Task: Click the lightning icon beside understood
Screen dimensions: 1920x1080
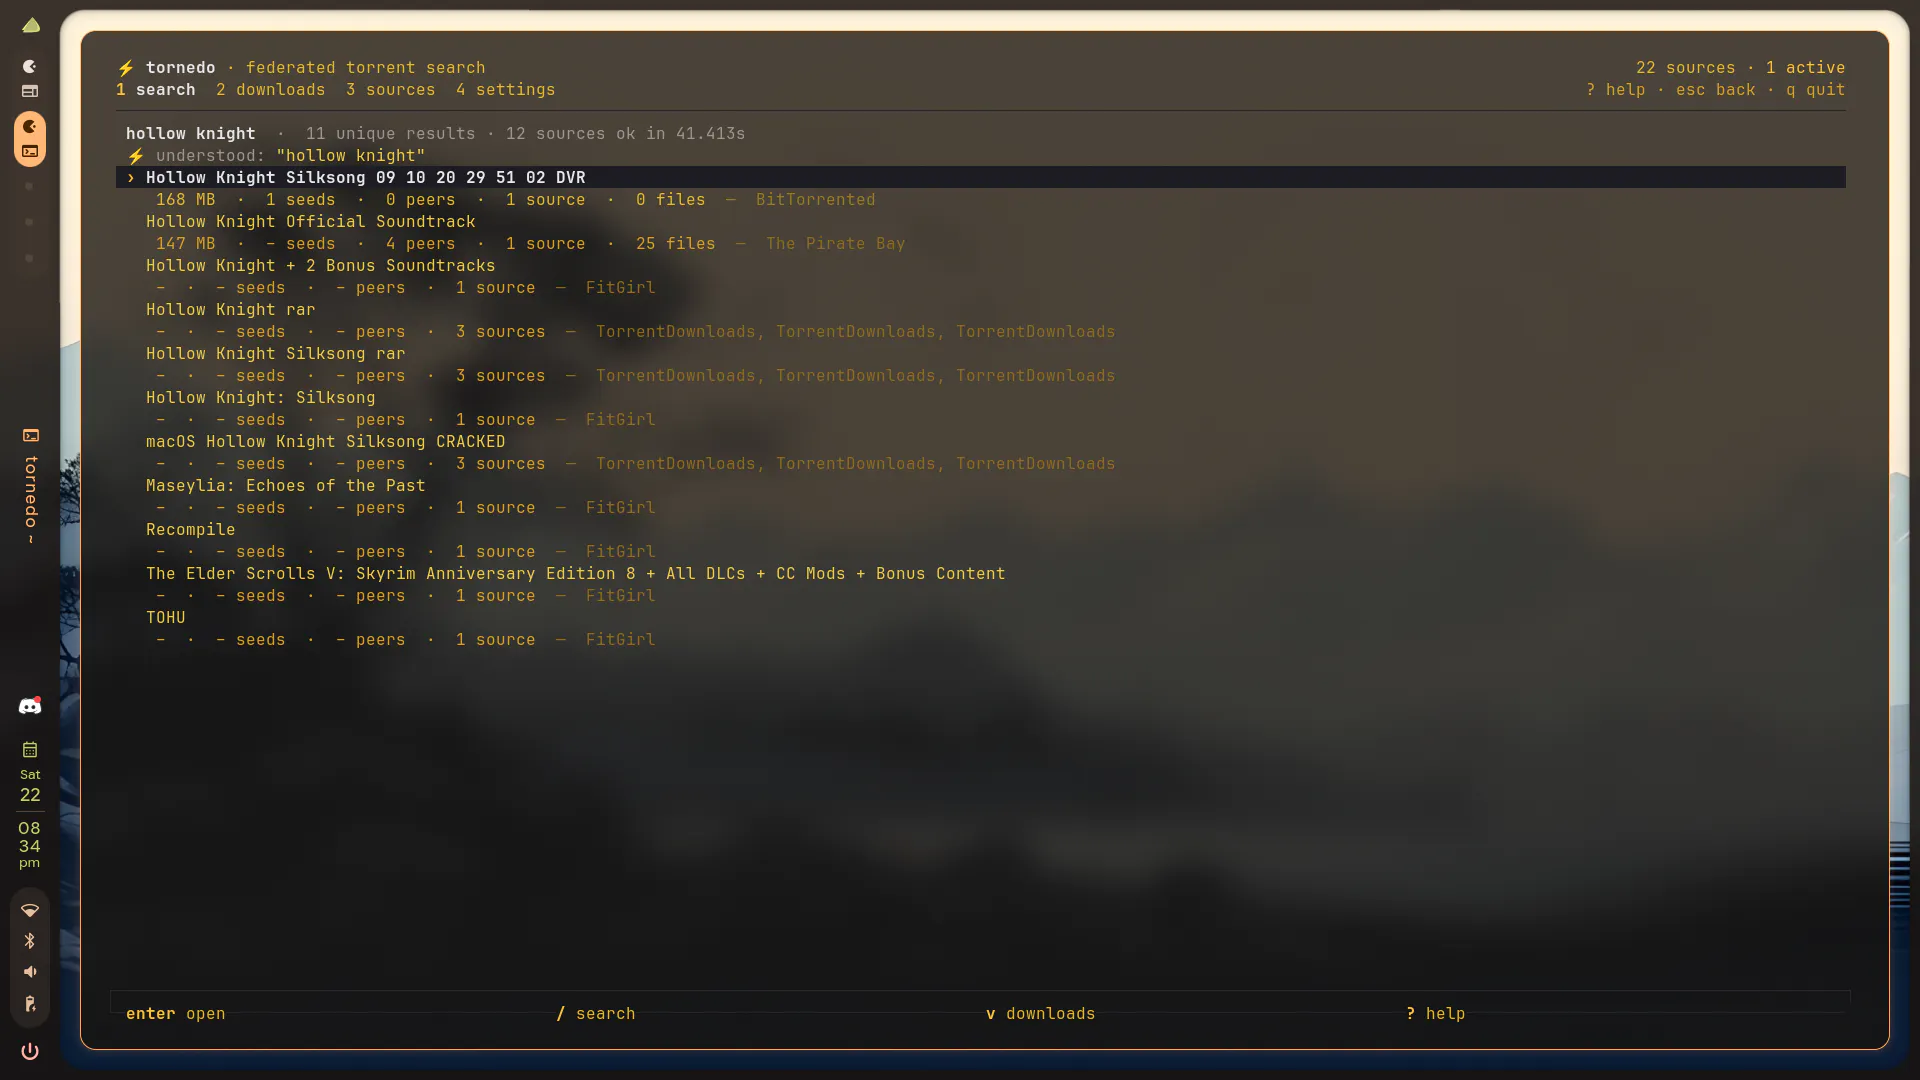Action: coord(136,156)
